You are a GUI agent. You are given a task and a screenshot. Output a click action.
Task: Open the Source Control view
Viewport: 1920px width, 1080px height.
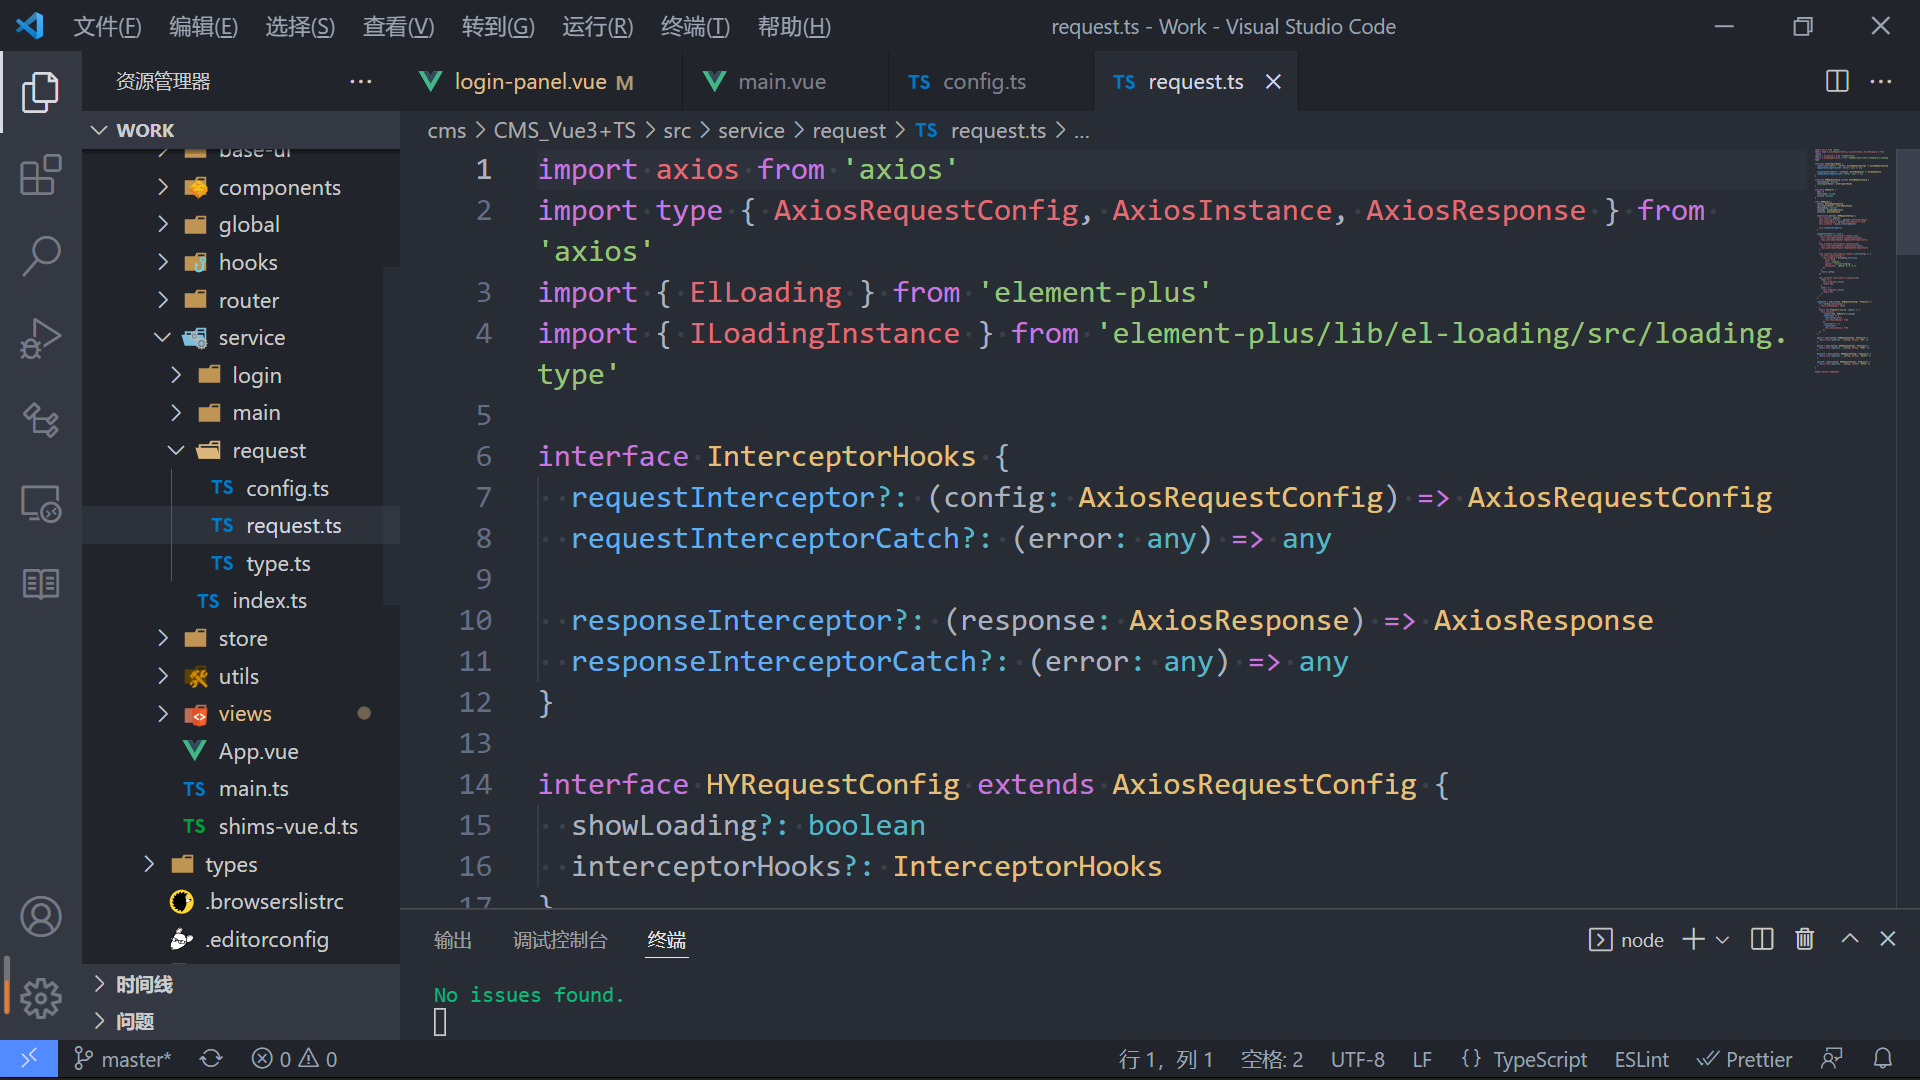[x=40, y=420]
